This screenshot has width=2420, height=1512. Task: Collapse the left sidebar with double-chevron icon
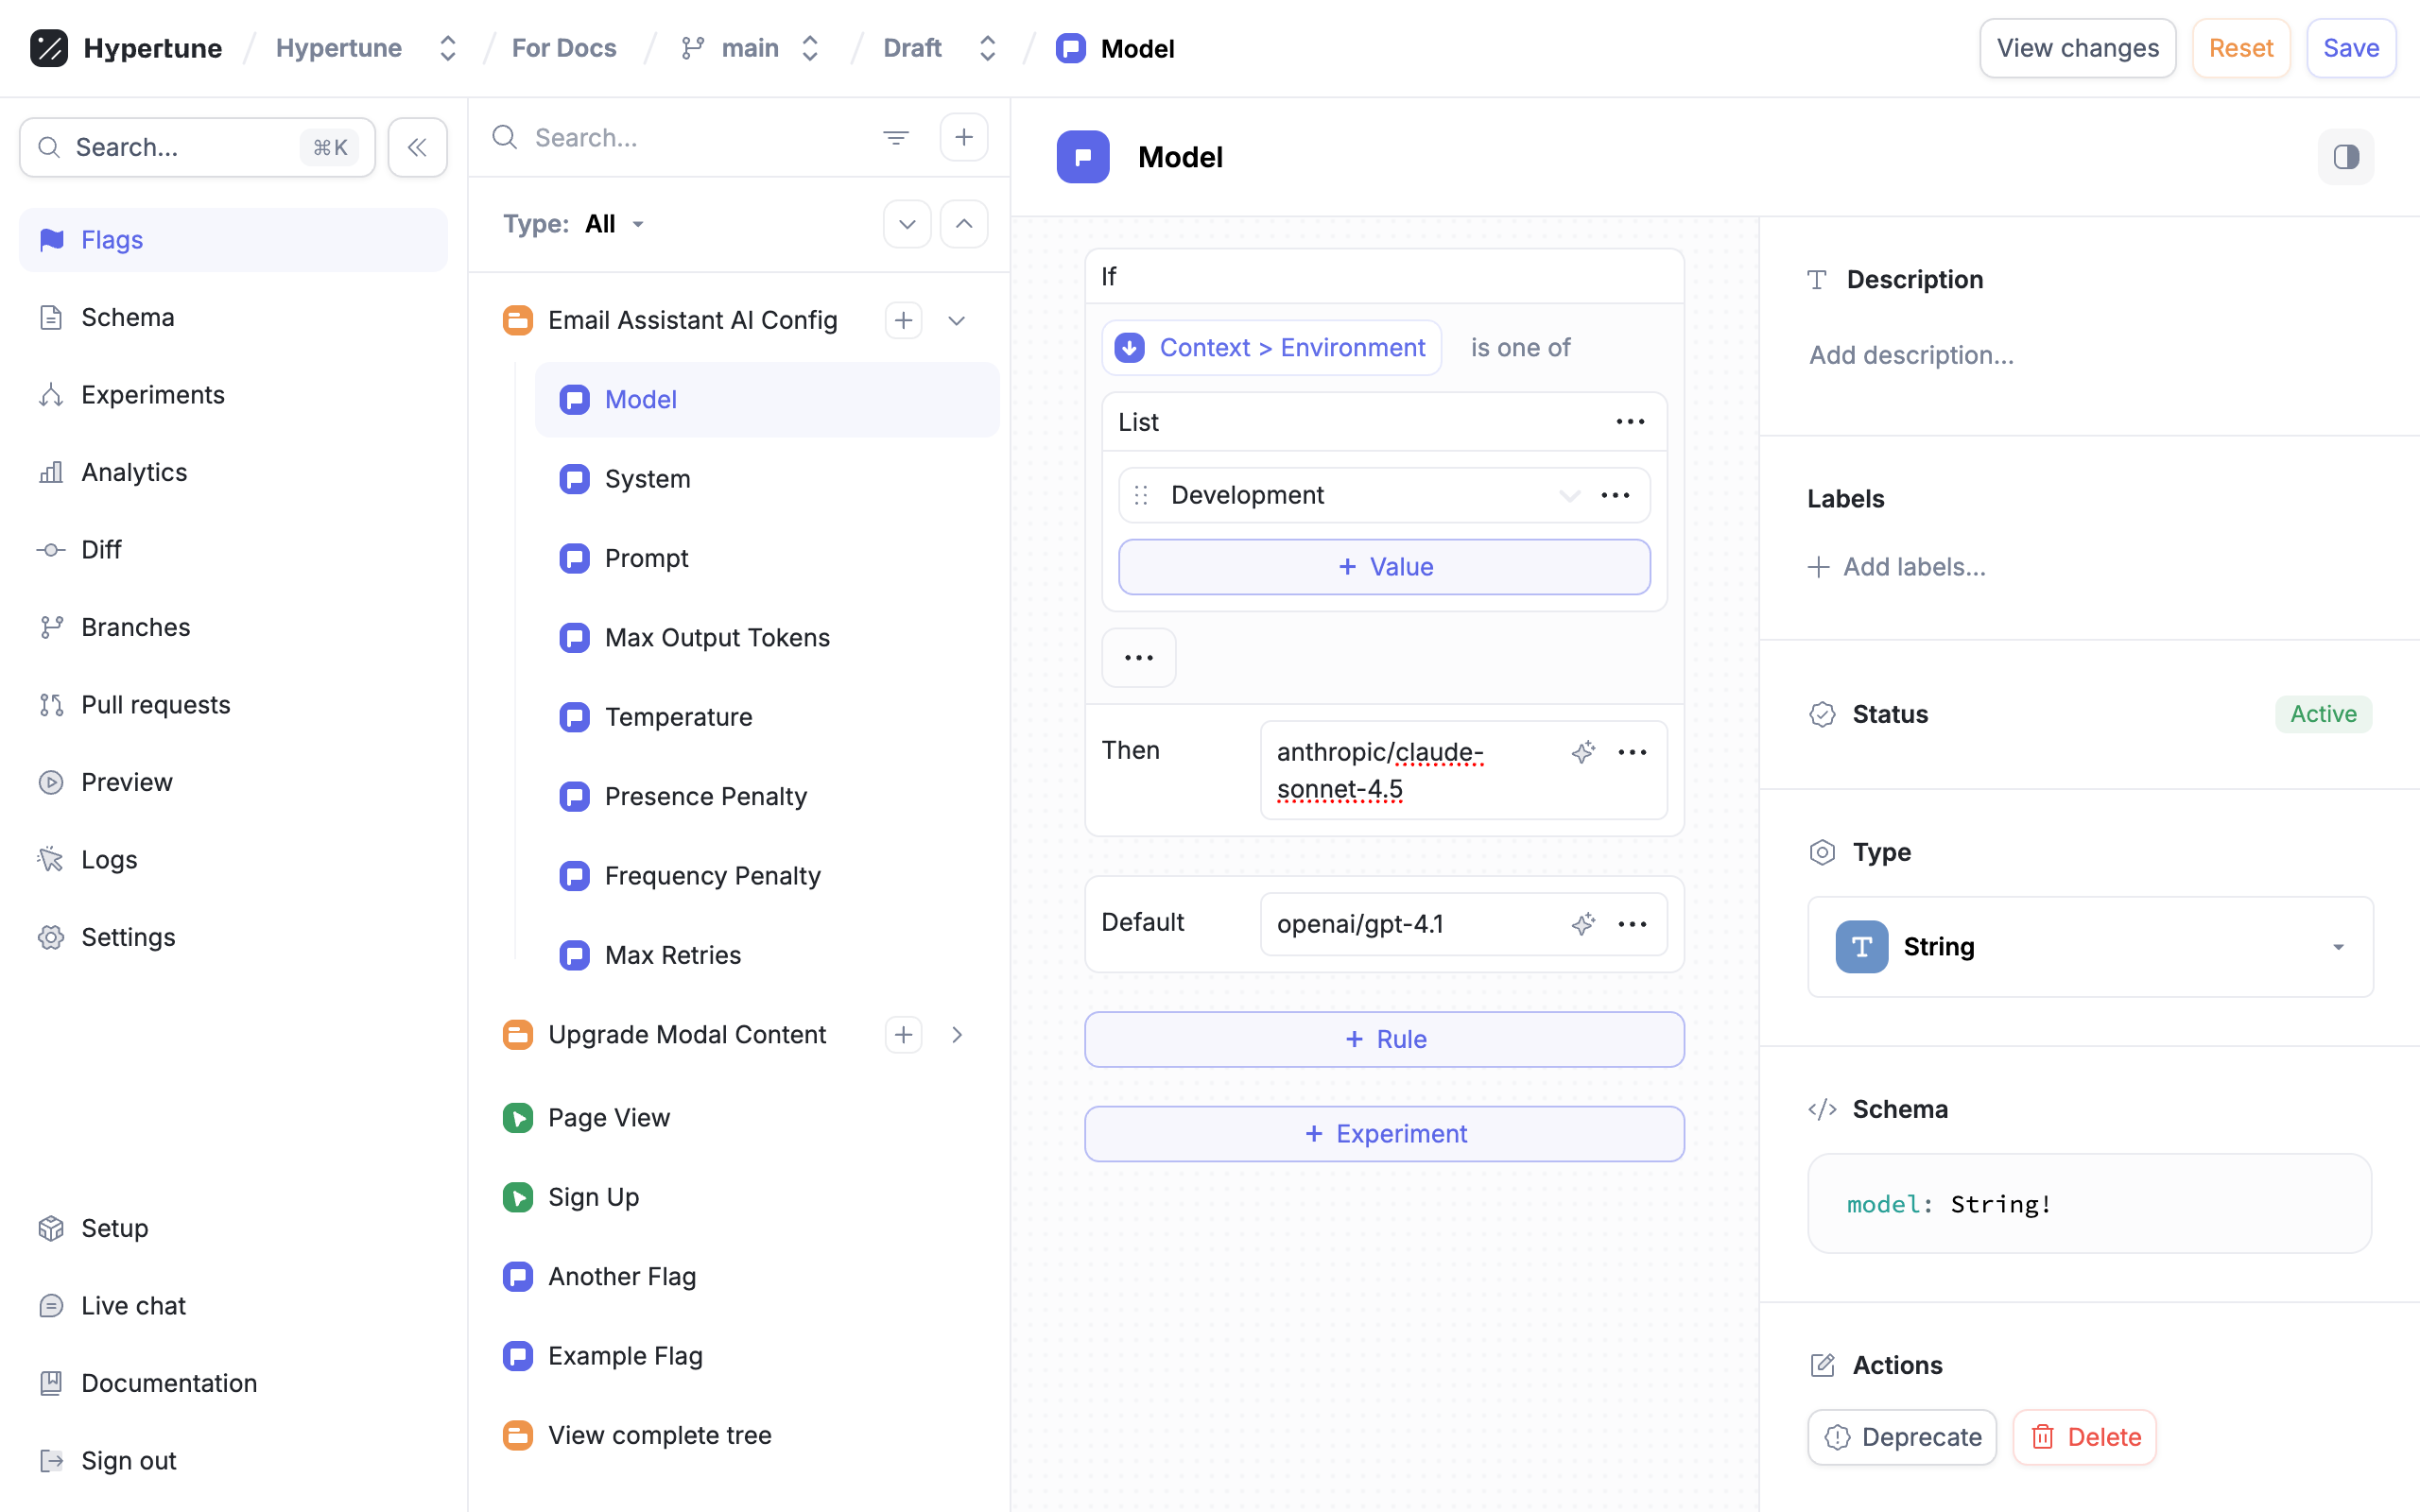[417, 147]
